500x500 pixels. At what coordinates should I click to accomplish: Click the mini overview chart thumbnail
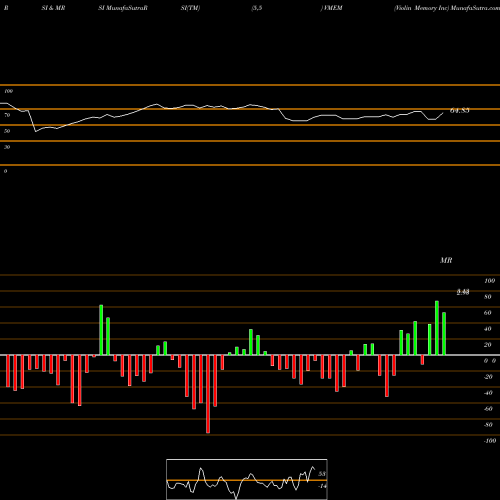[x=247, y=479]
